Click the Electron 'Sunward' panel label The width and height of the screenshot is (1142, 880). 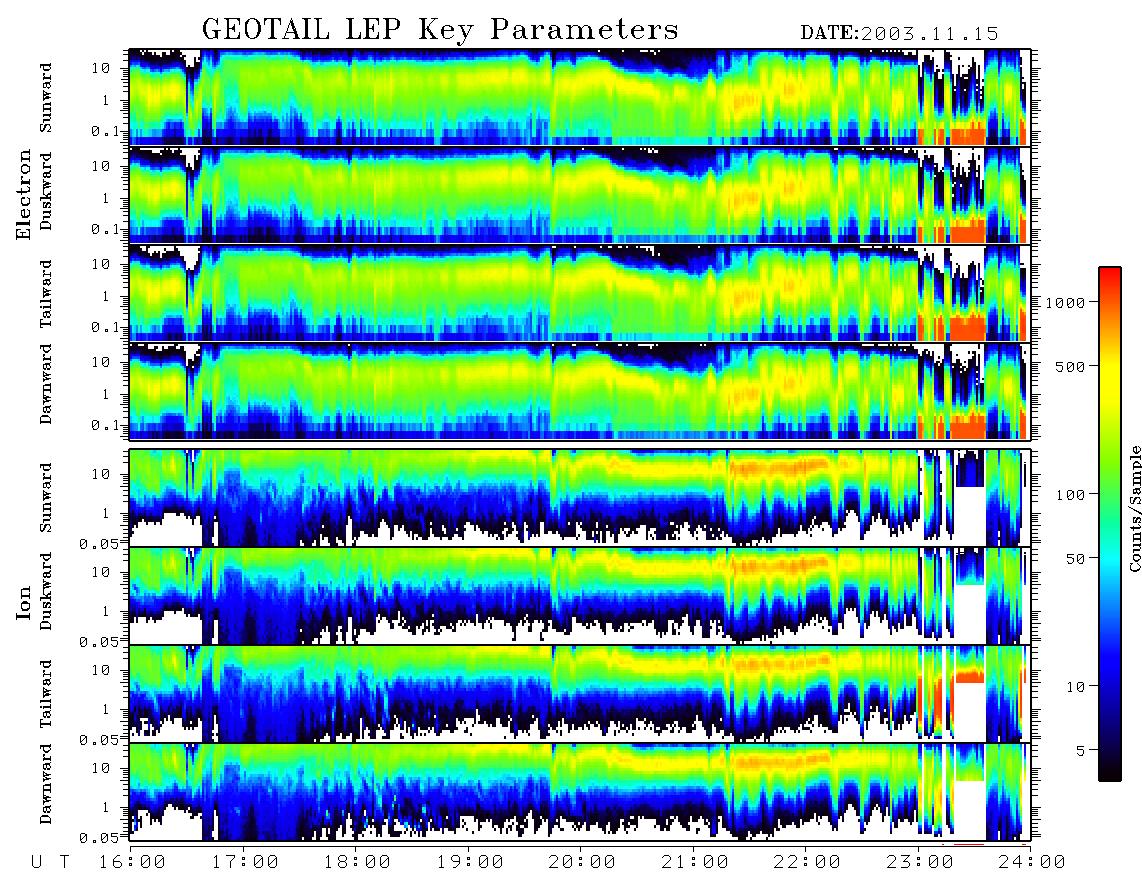[x=46, y=98]
